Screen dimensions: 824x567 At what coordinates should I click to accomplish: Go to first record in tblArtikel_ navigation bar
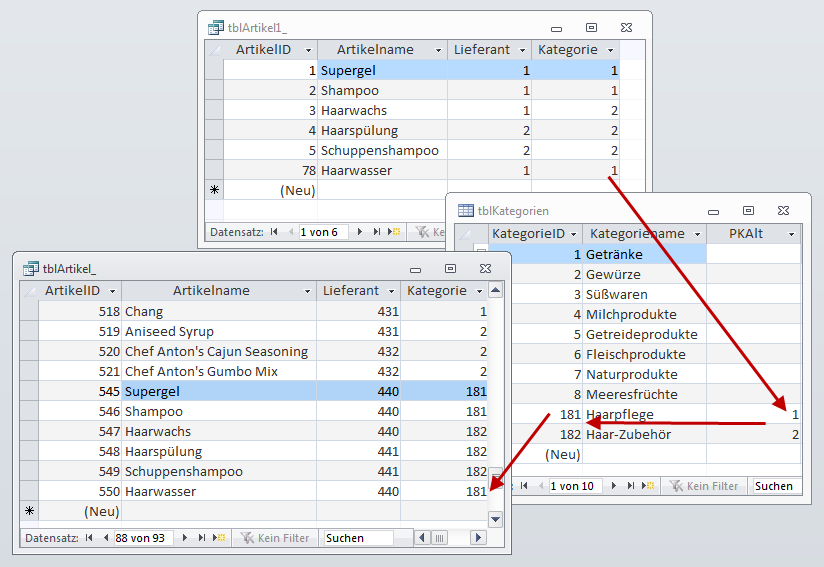89,538
